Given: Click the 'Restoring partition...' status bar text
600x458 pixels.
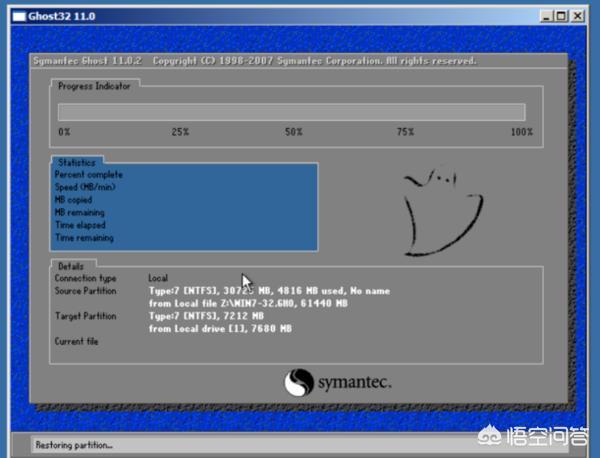Looking at the screenshot, I should click(74, 445).
